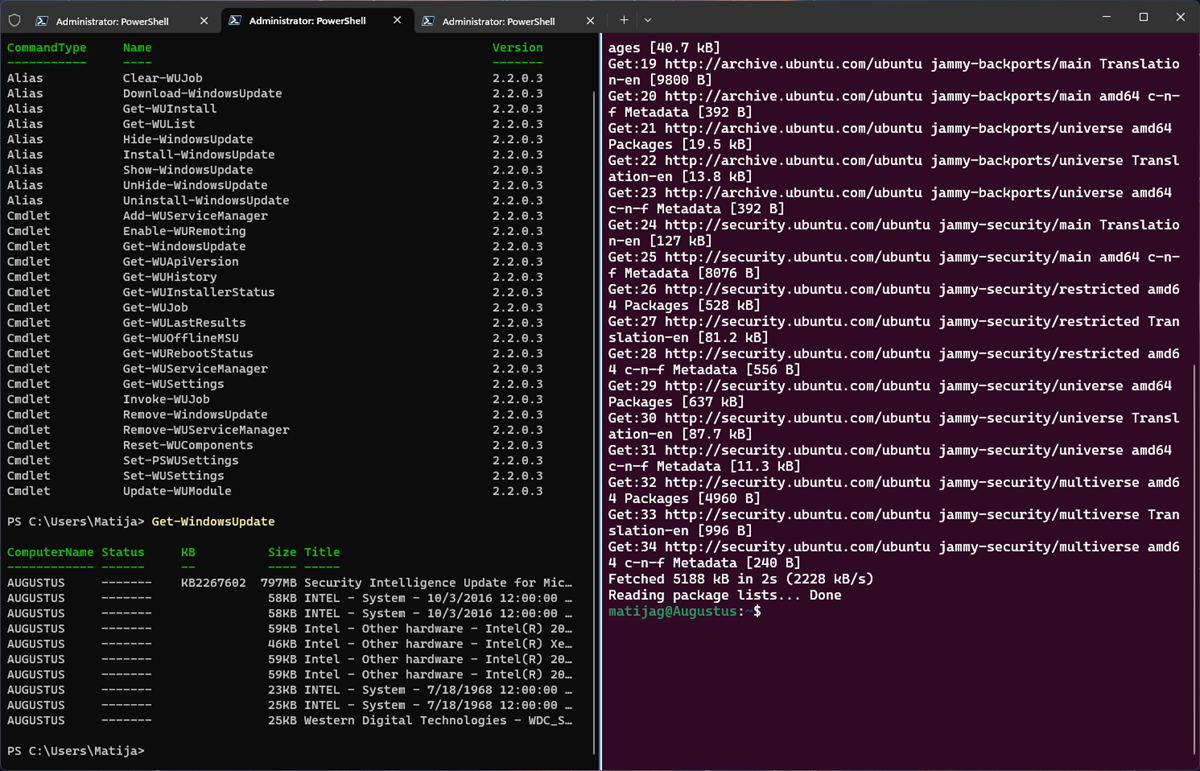Click the security.ubuntu.com URL on the Get:34 line
The width and height of the screenshot is (1200, 771).
(x=793, y=547)
